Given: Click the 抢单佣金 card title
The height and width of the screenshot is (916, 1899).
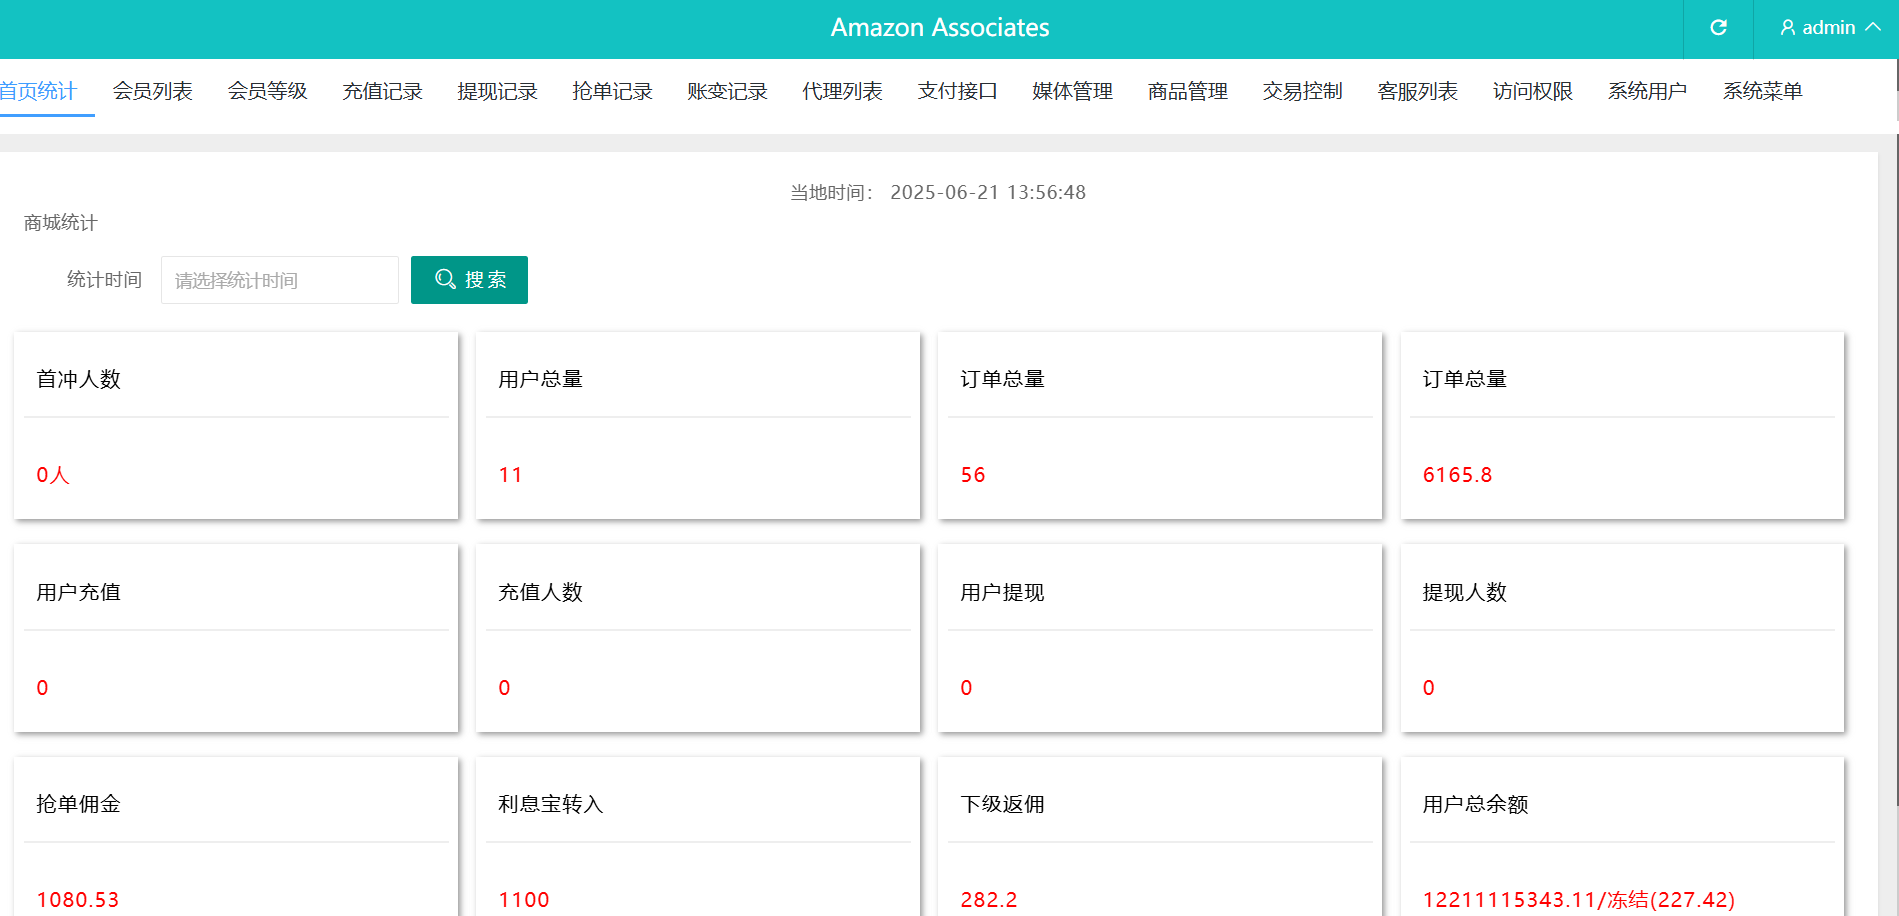Looking at the screenshot, I should coord(78,804).
